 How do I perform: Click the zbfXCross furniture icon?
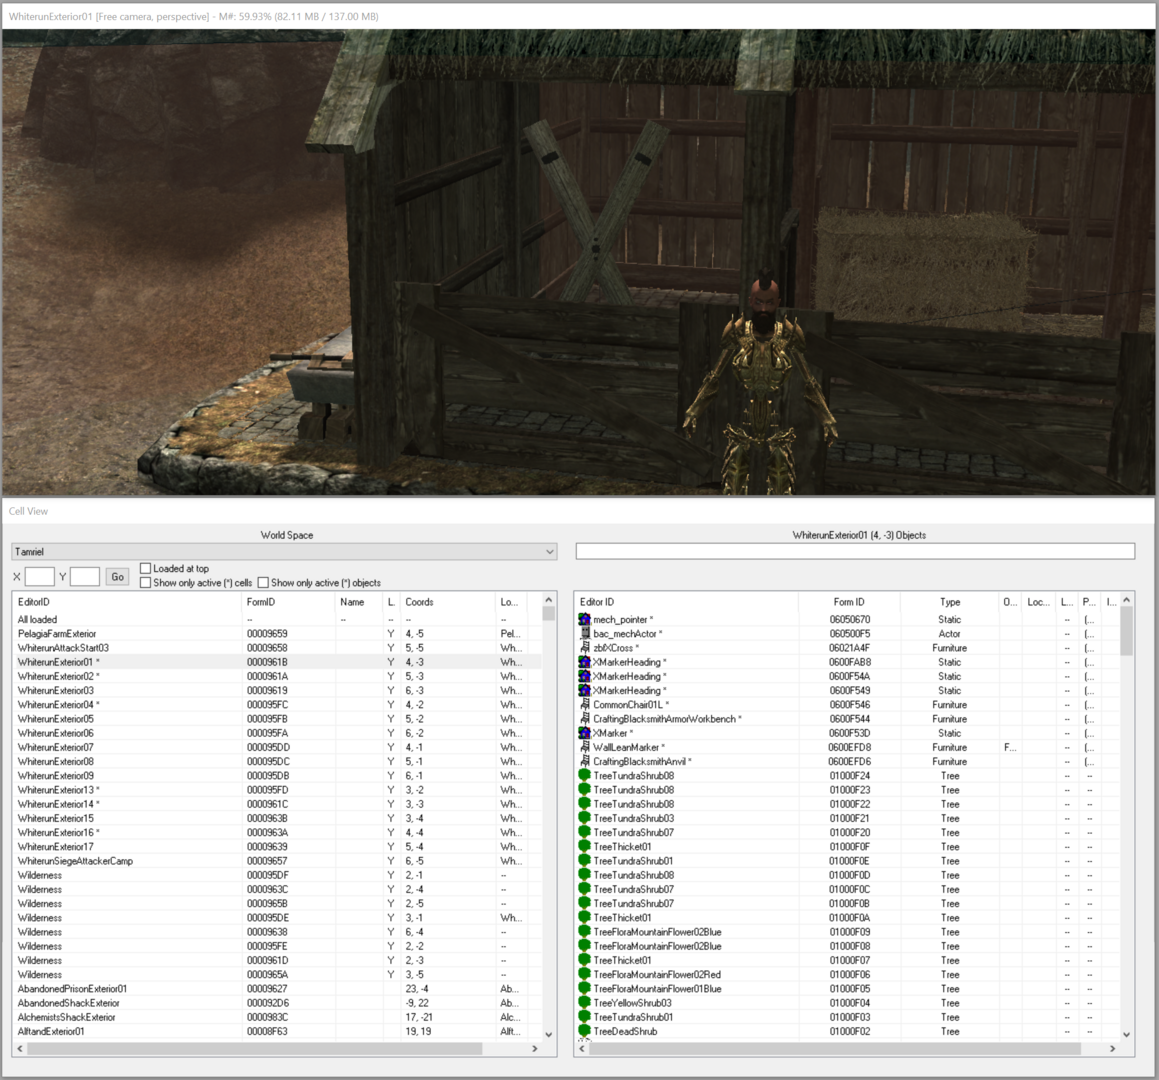pyautogui.click(x=584, y=648)
